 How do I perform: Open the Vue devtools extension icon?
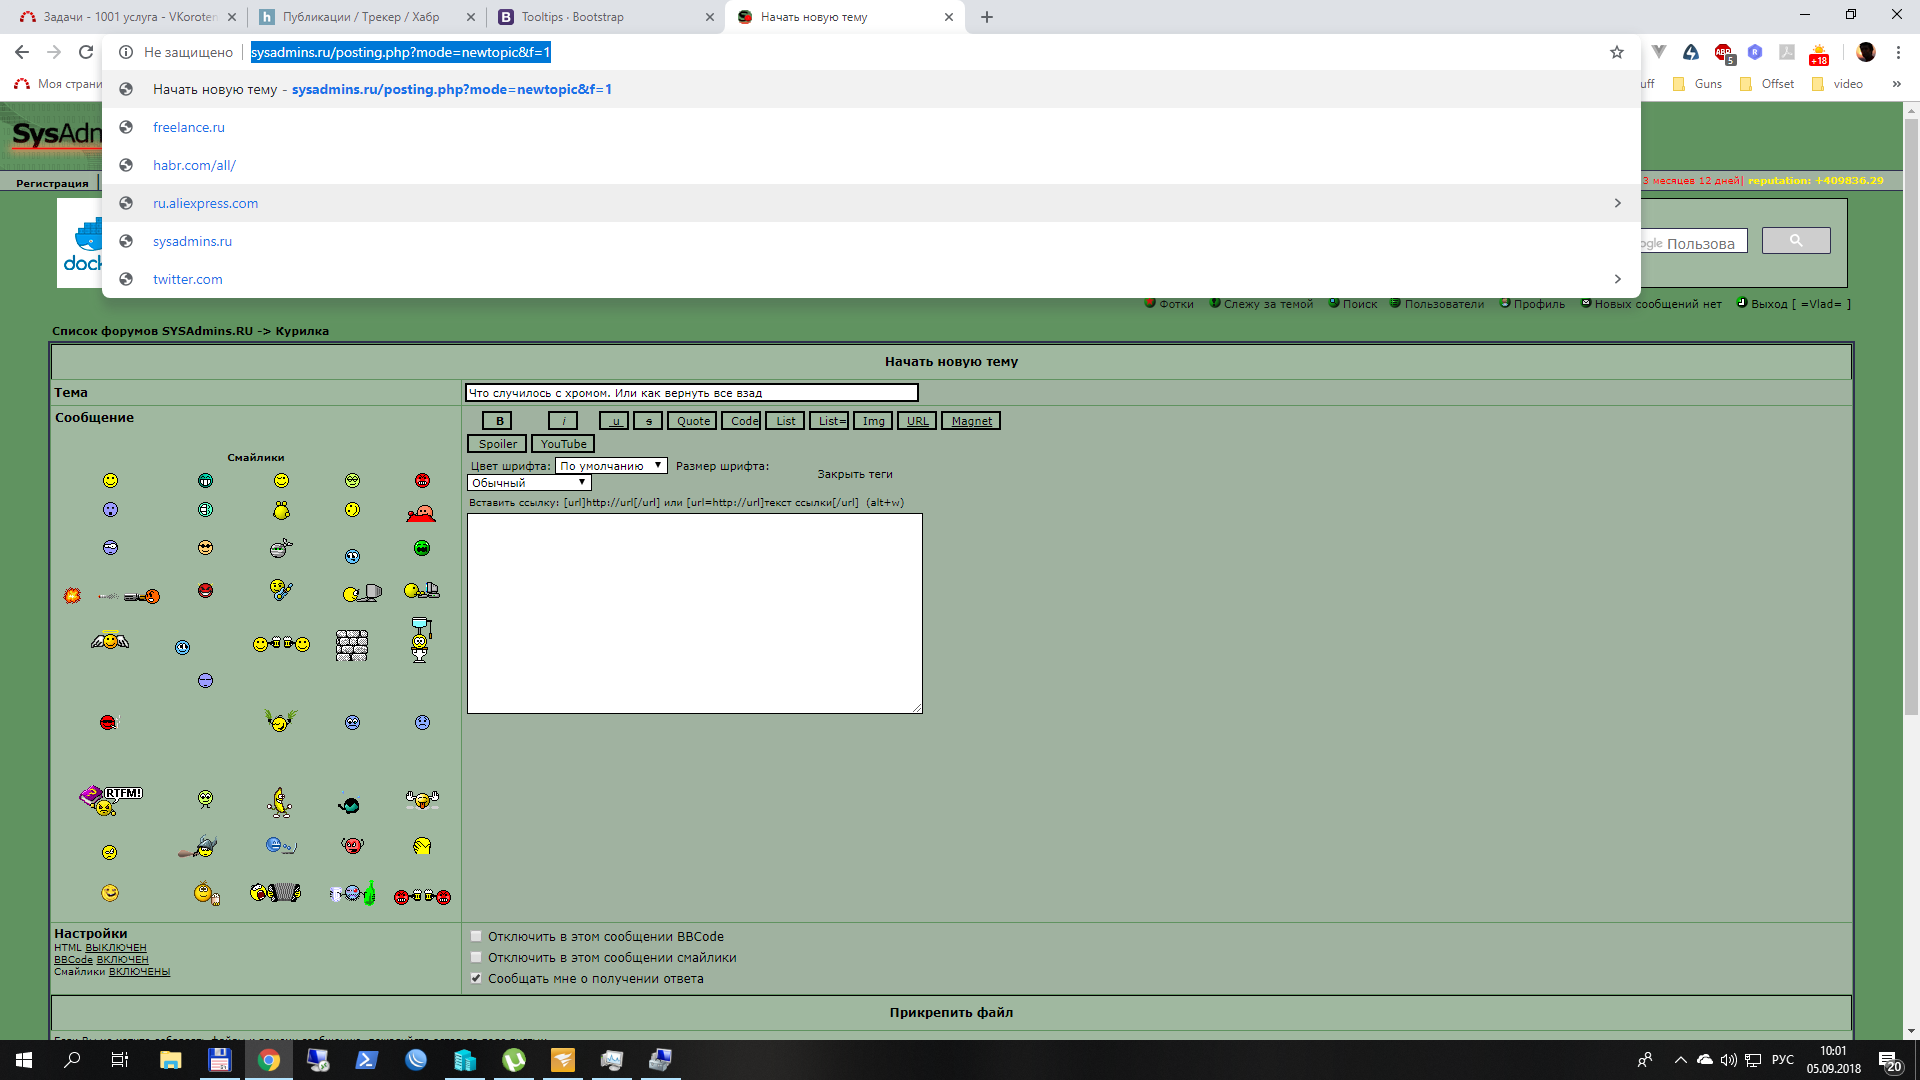click(x=1659, y=52)
